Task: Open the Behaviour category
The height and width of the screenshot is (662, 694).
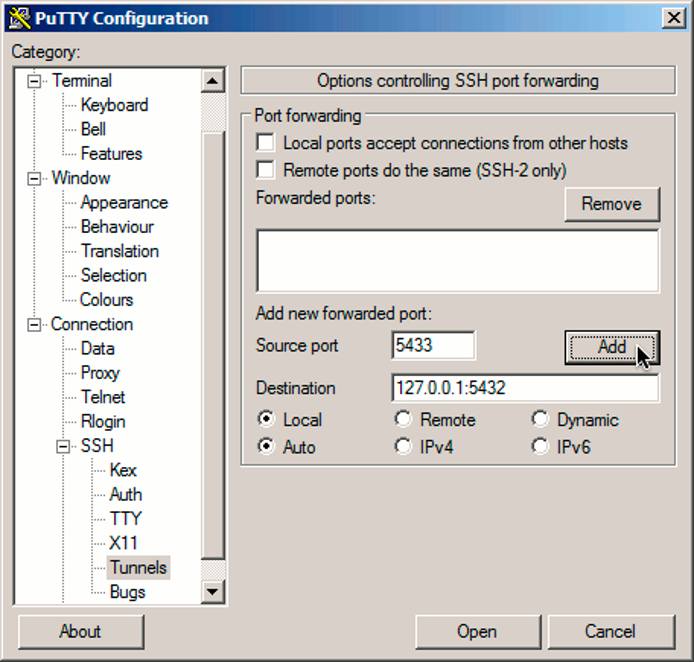Action: click(117, 227)
